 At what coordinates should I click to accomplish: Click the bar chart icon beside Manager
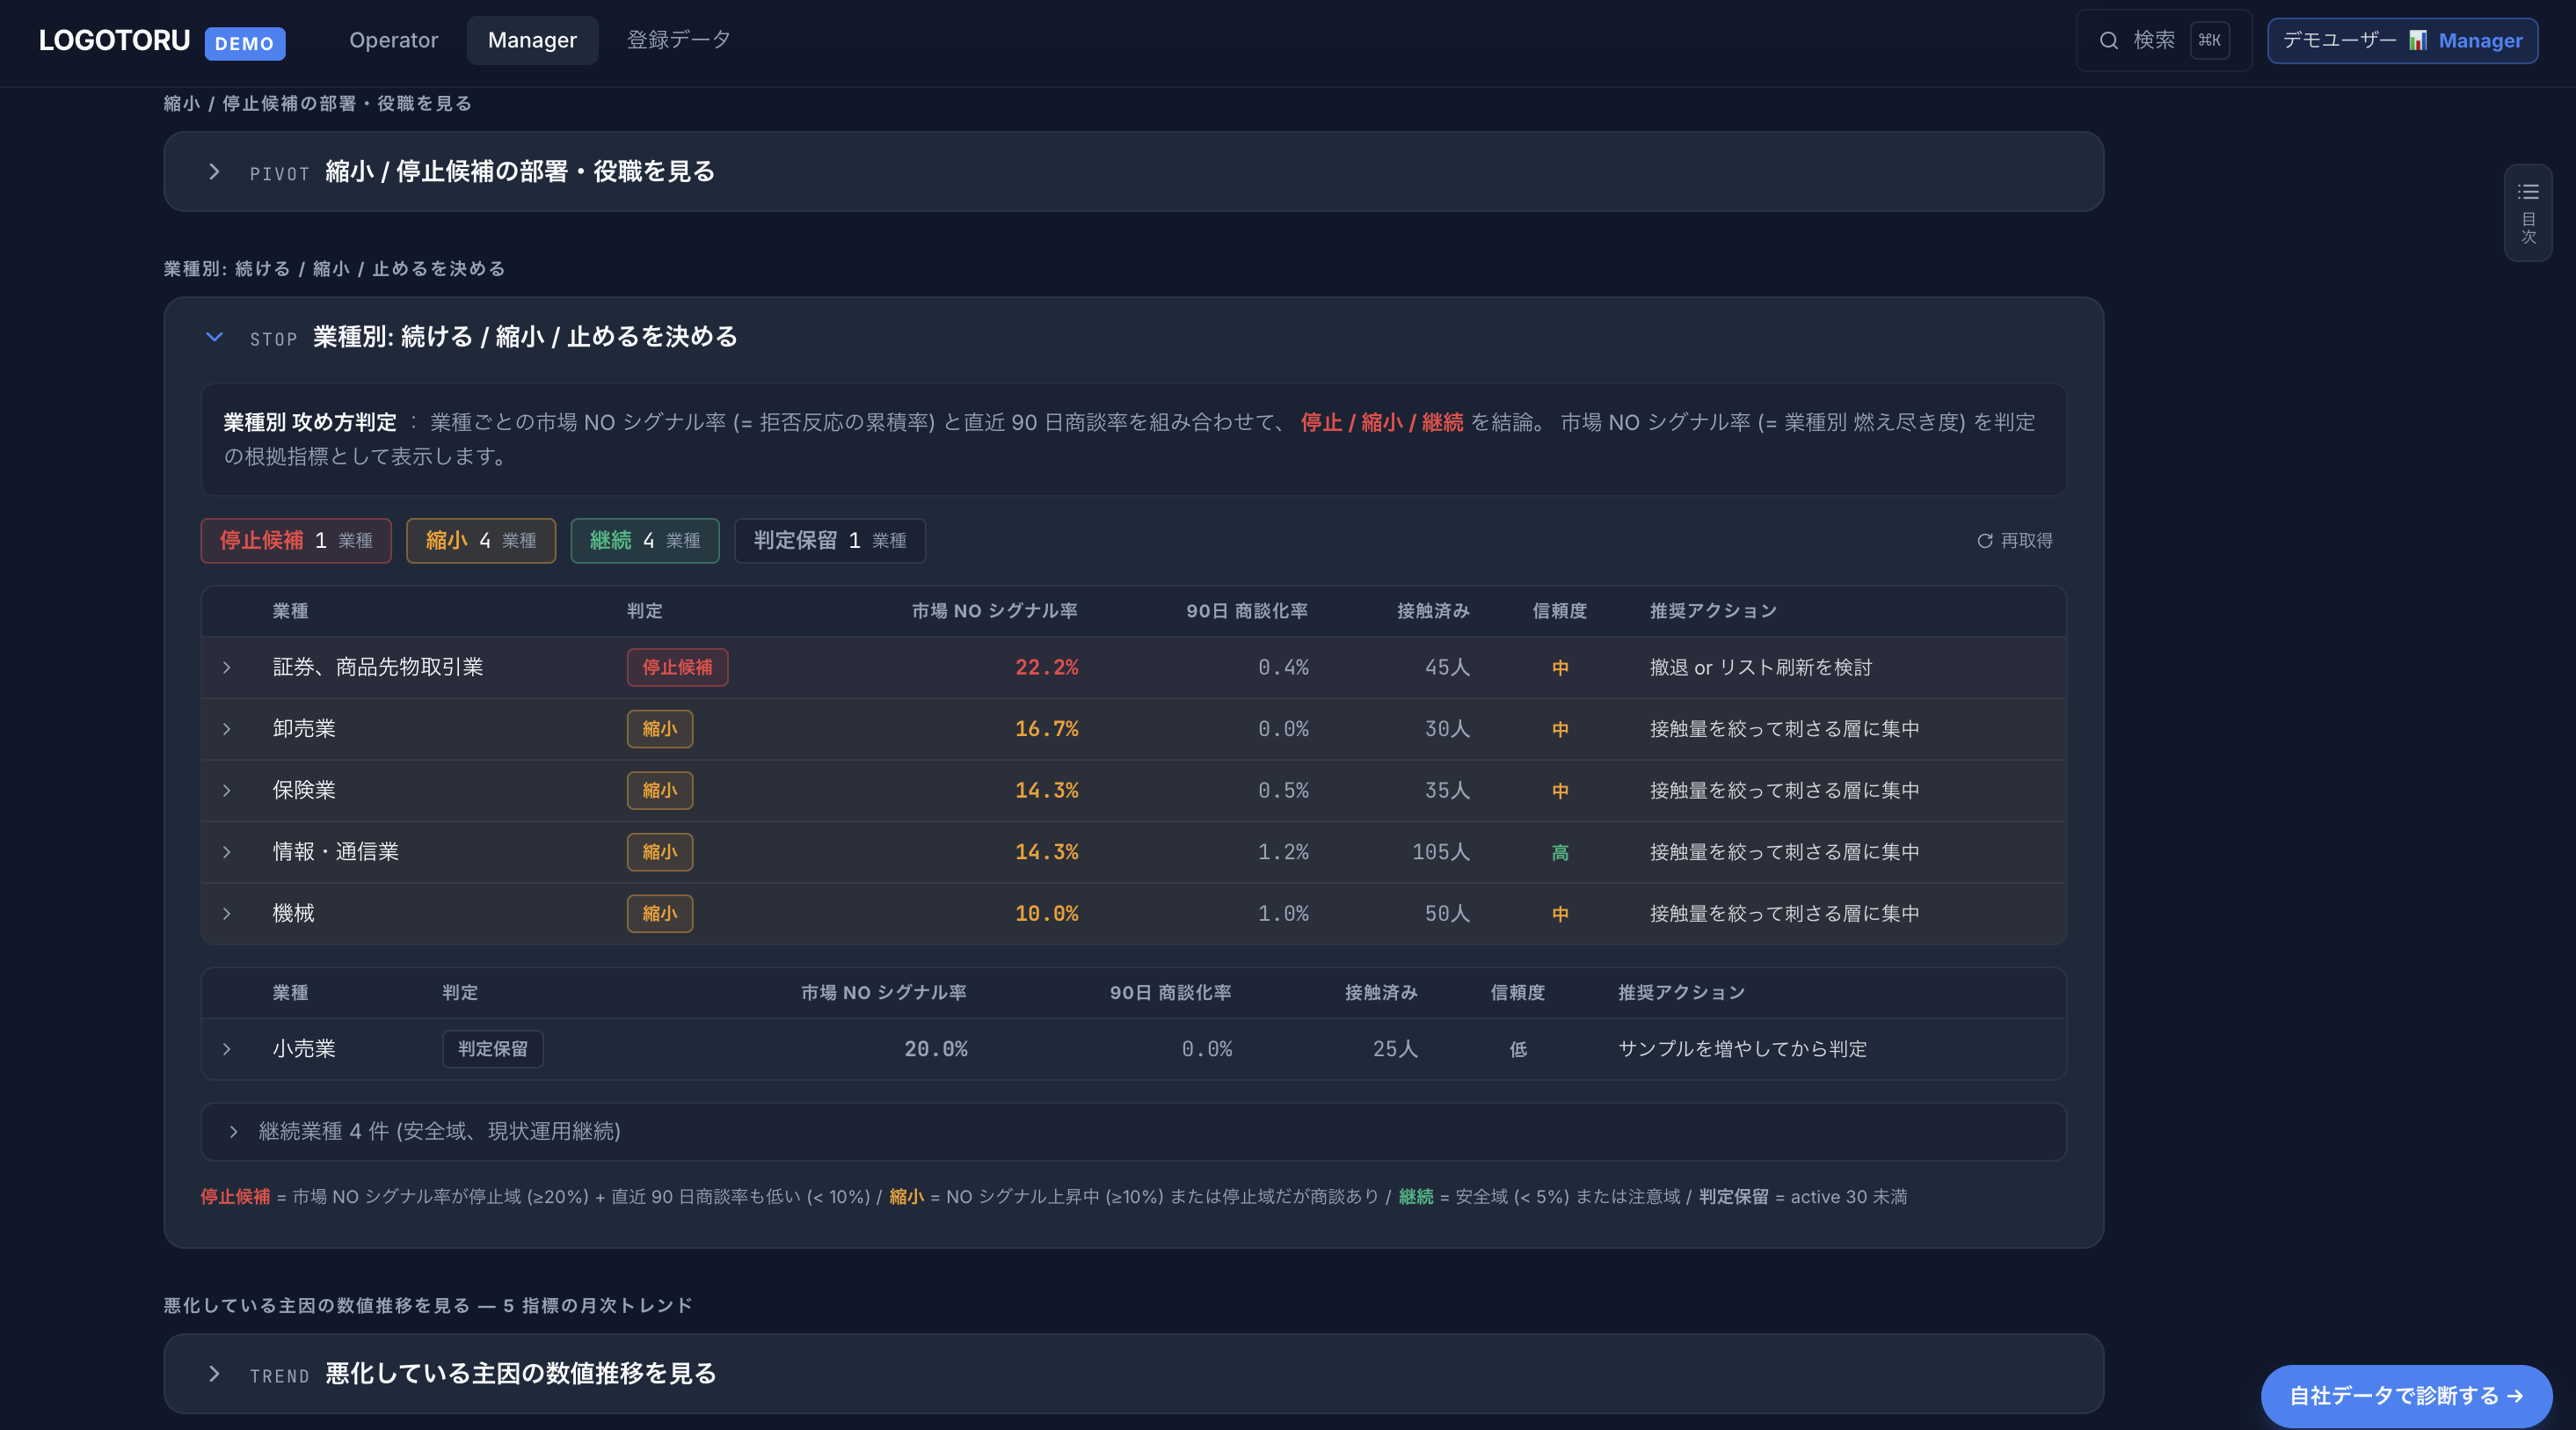coord(2418,40)
